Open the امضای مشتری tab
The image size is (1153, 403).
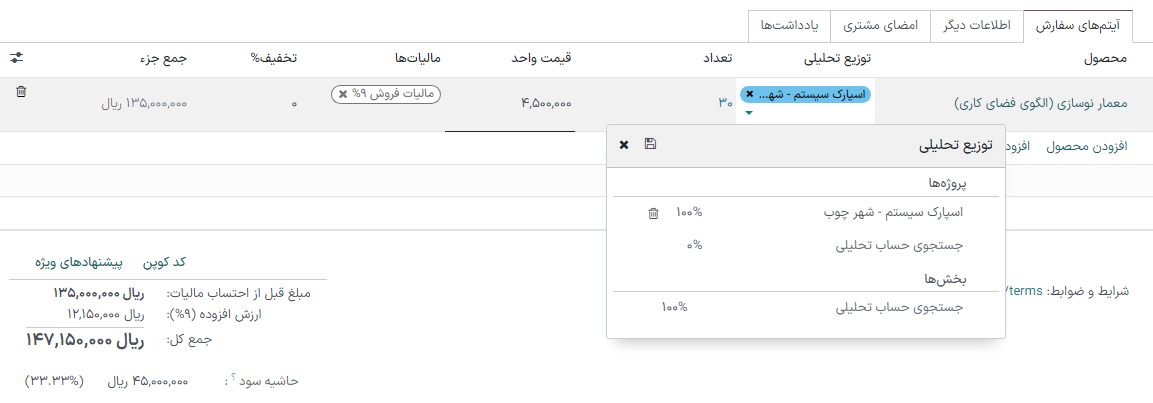[881, 26]
